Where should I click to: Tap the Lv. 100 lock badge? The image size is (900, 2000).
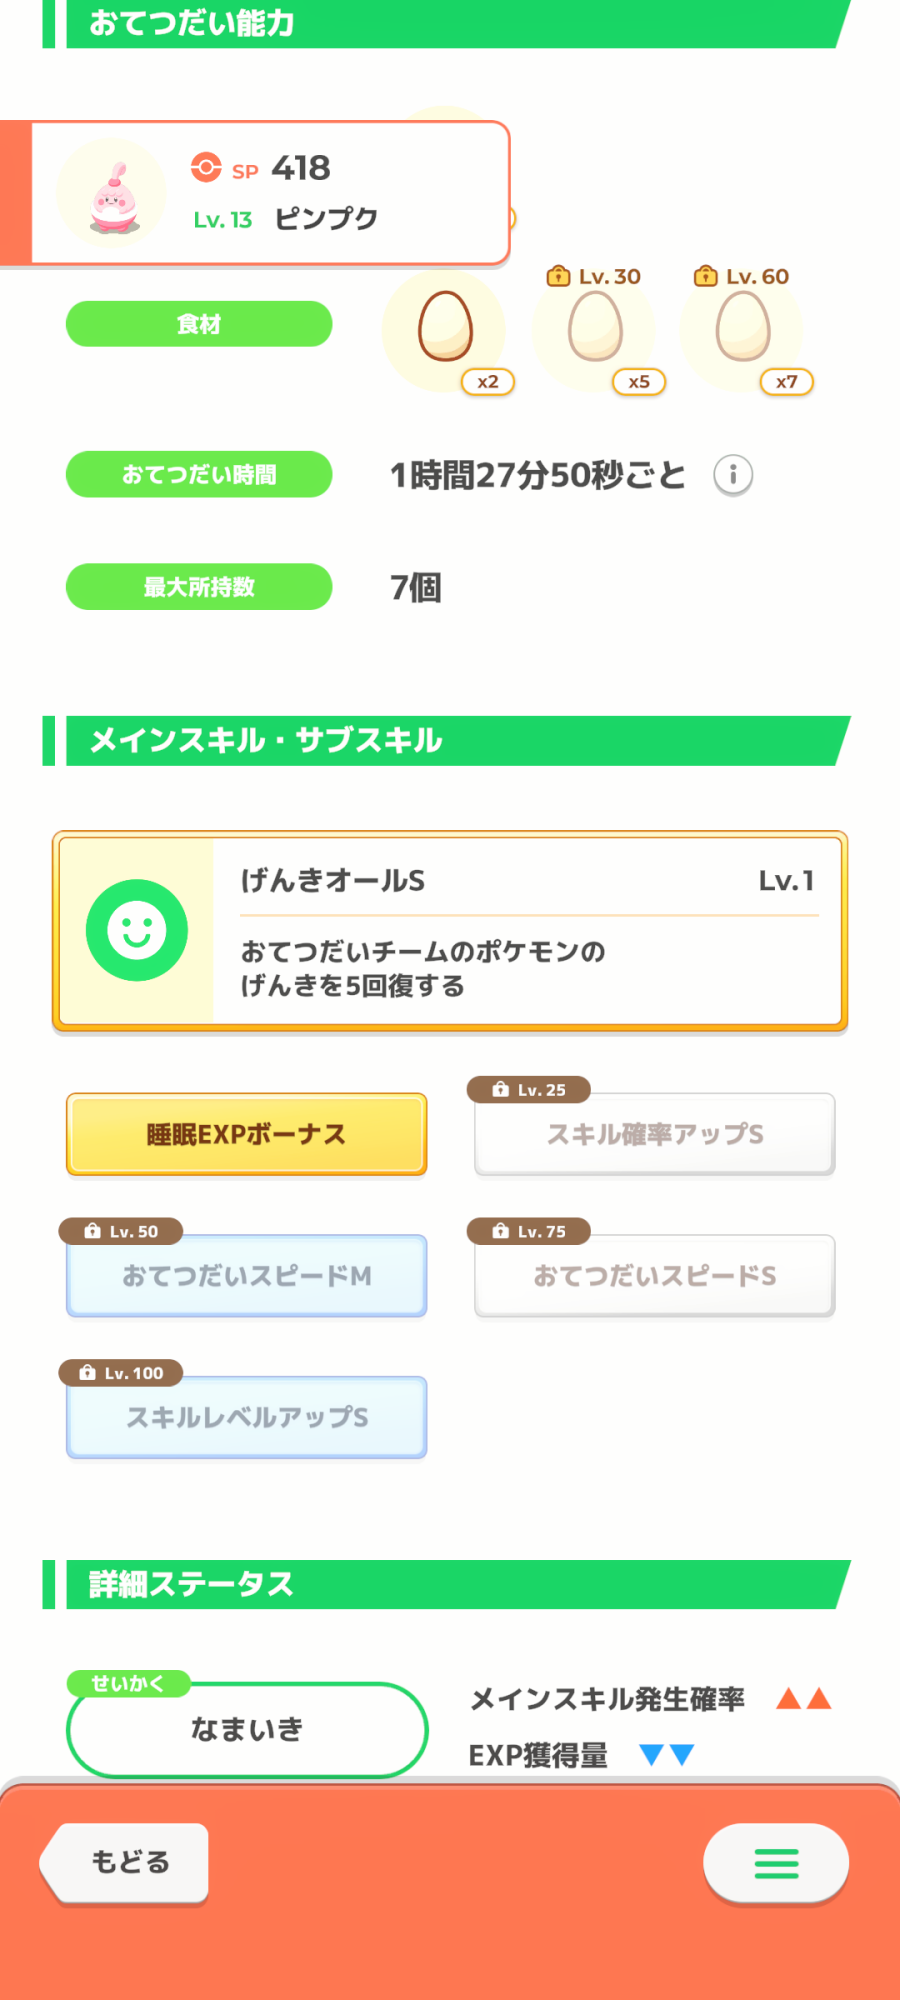(121, 1373)
